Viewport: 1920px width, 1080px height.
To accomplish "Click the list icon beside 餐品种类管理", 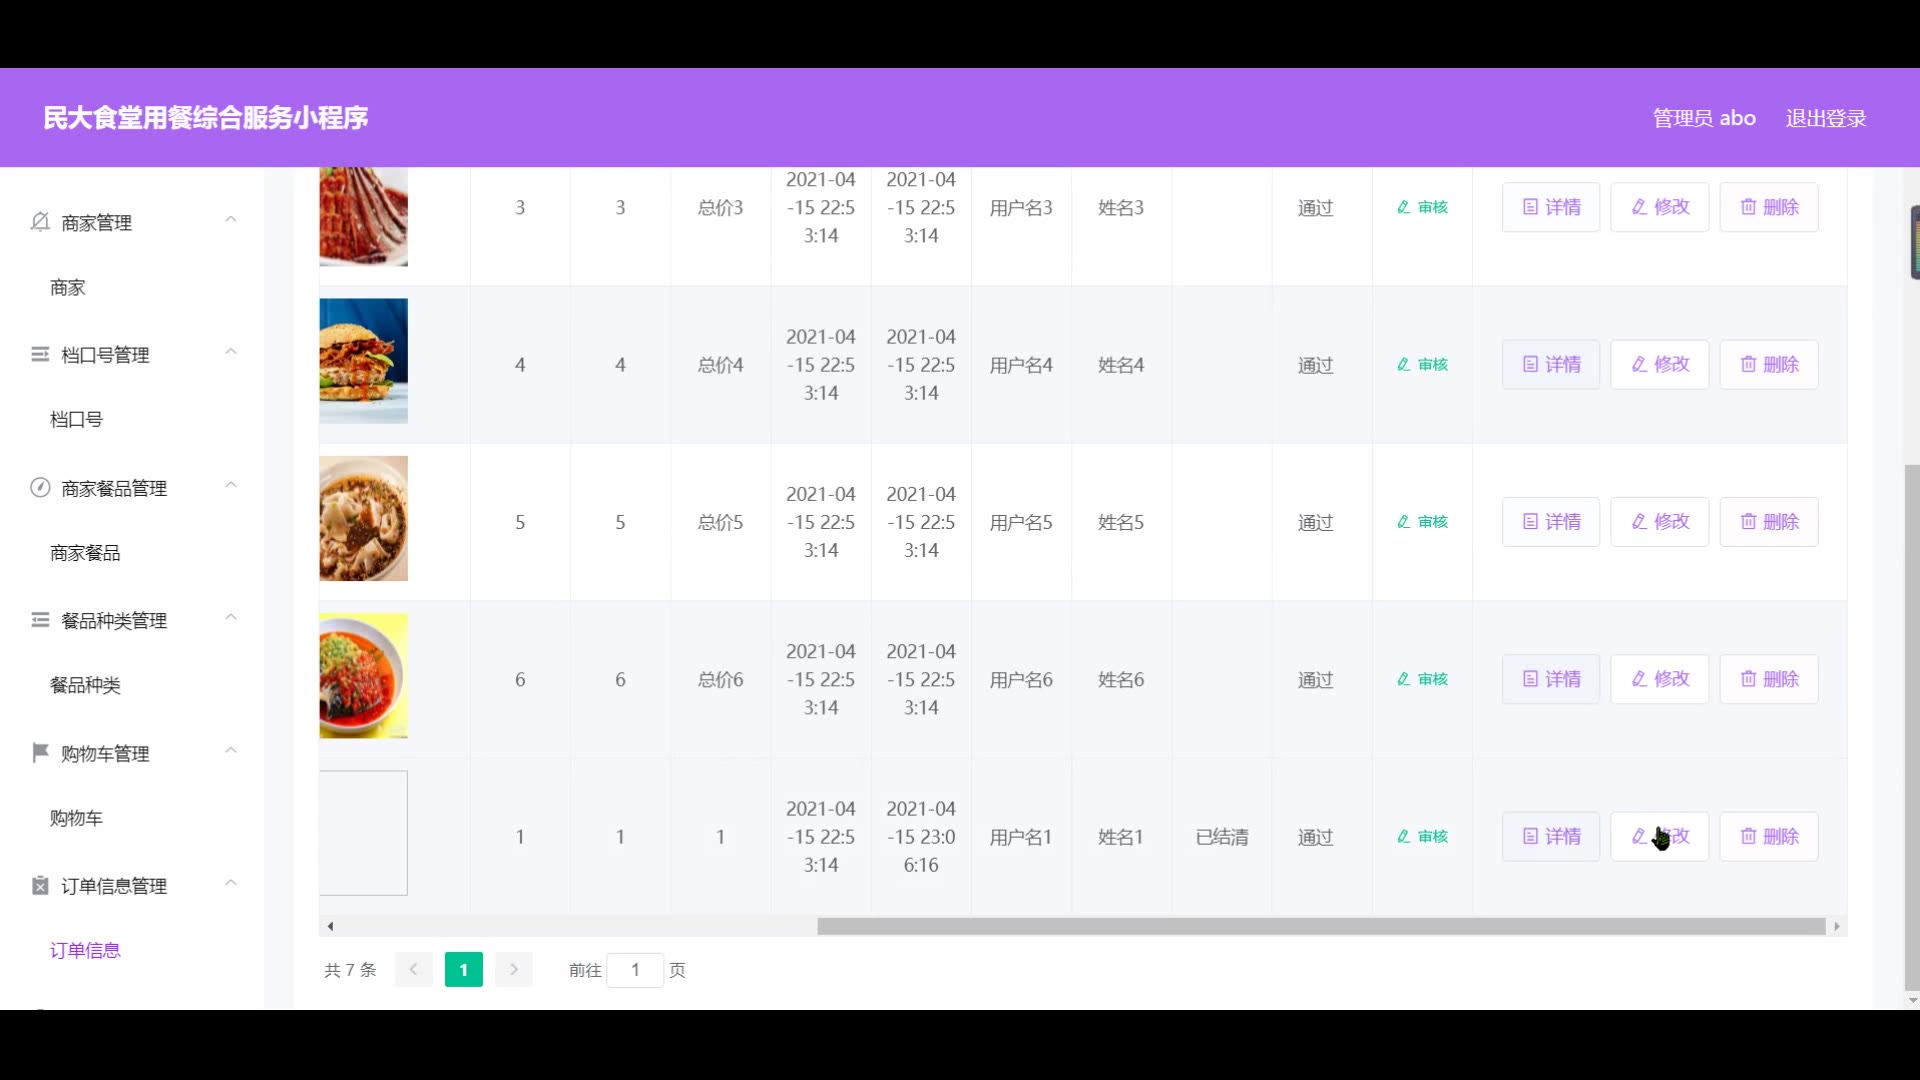I will click(x=40, y=620).
